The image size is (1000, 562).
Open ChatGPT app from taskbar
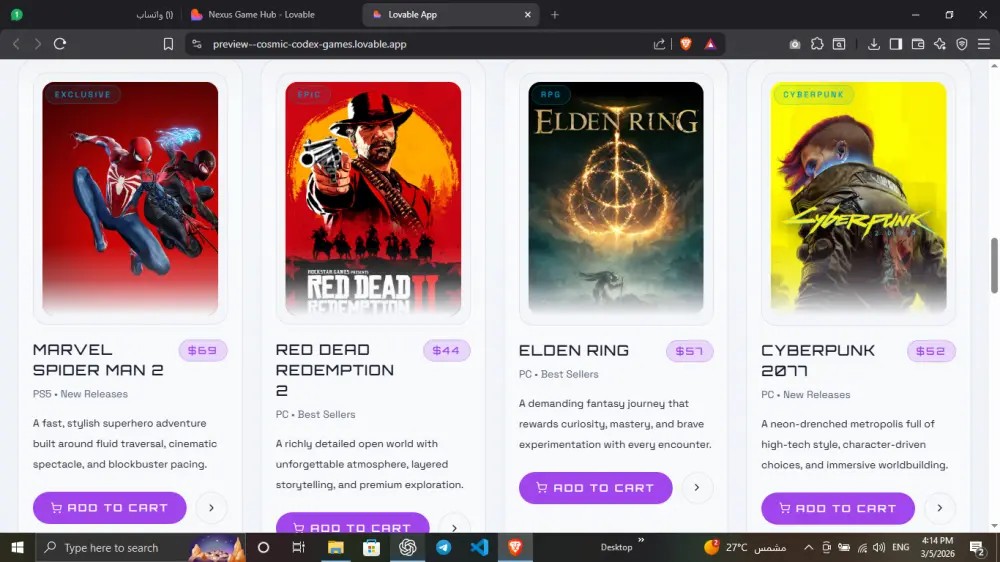[408, 547]
